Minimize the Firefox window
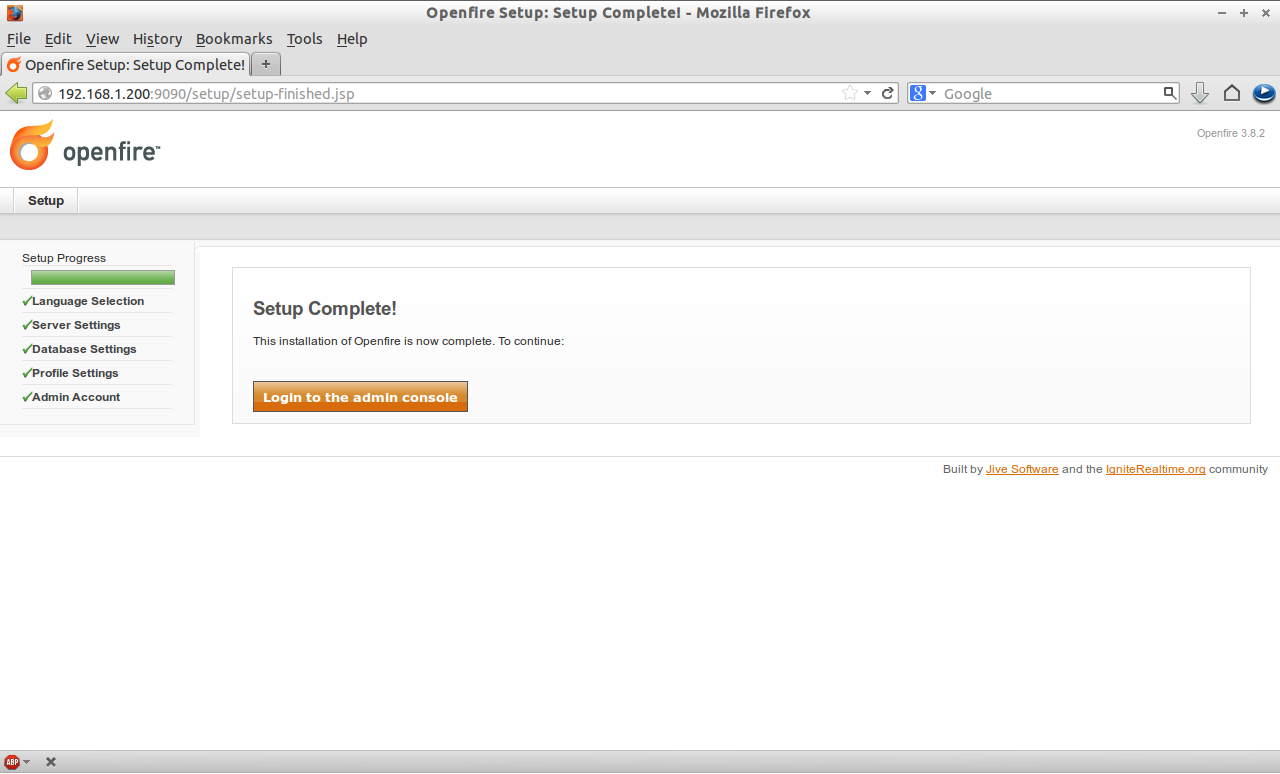This screenshot has height=774, width=1280. [1223, 13]
